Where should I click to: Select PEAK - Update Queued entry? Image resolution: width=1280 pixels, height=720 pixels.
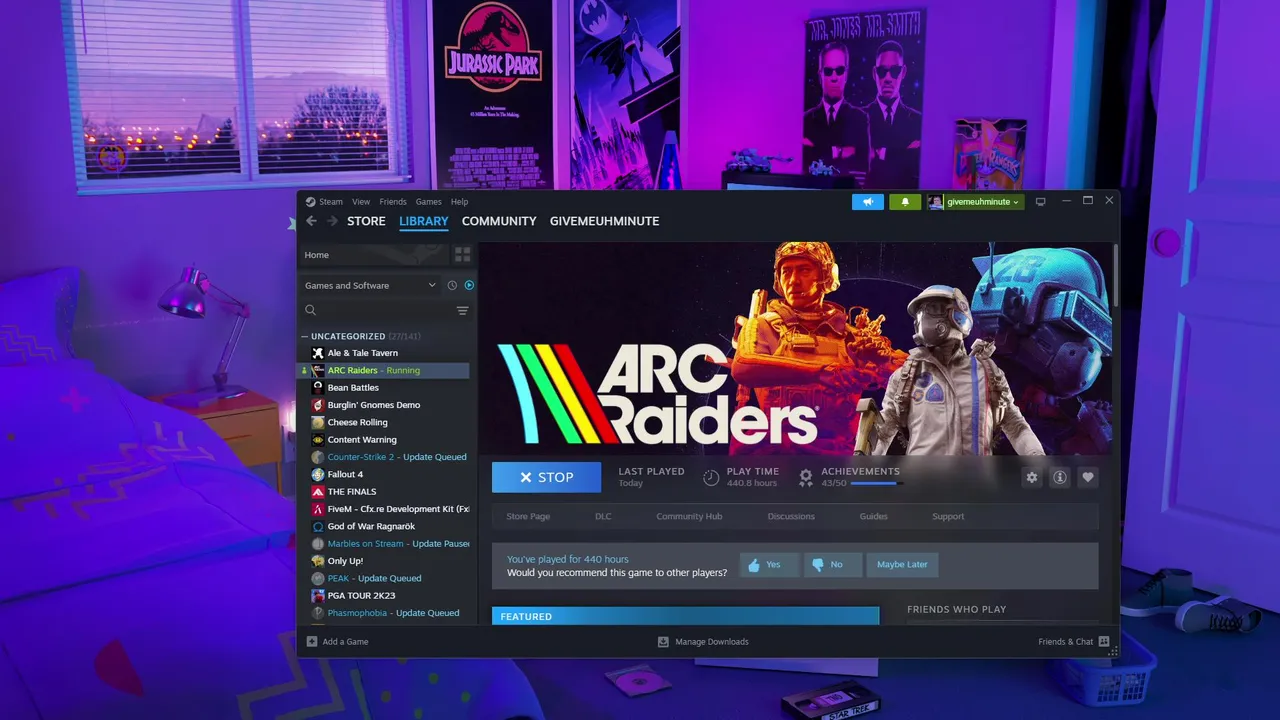tap(386, 578)
